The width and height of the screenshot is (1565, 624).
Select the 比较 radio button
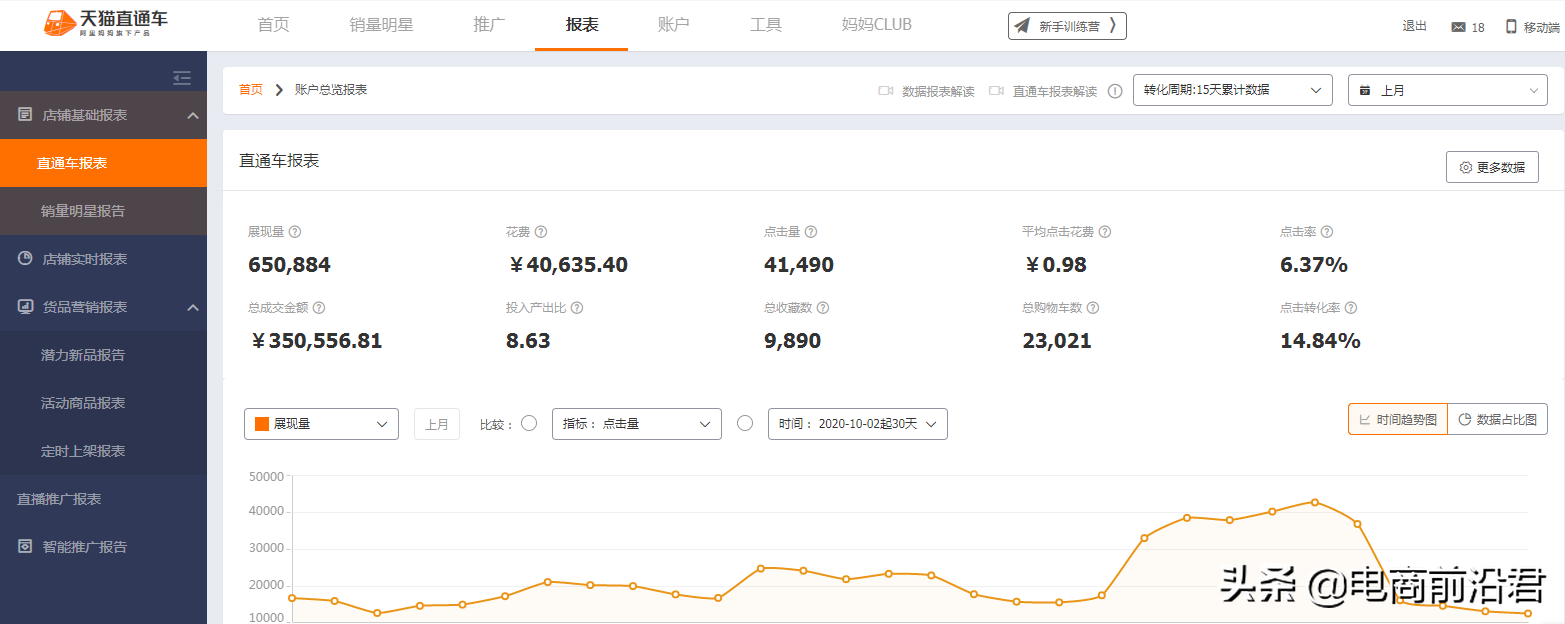(x=529, y=423)
